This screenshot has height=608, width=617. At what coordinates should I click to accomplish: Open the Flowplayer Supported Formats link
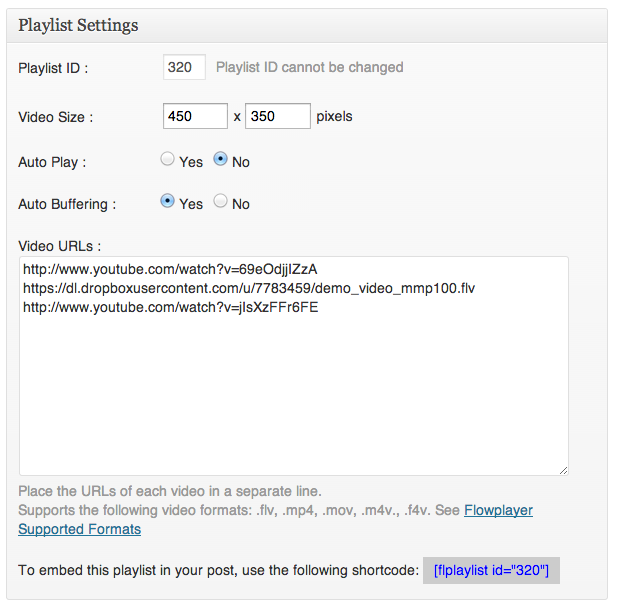click(498, 510)
